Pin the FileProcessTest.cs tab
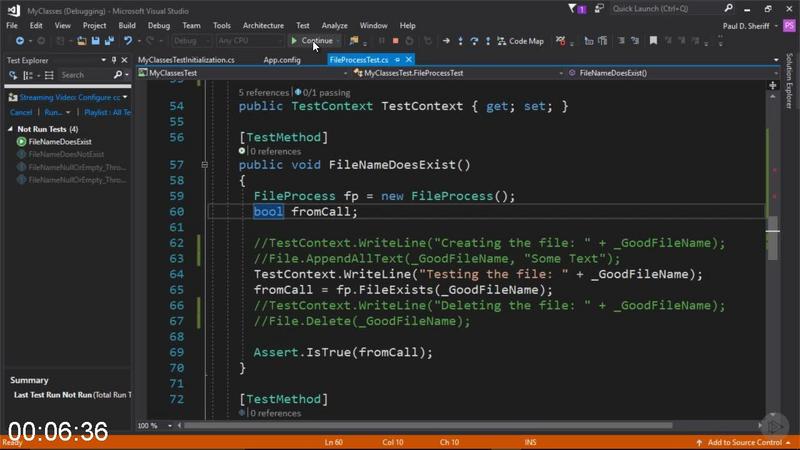Screen dimensions: 800x450 coord(397,60)
